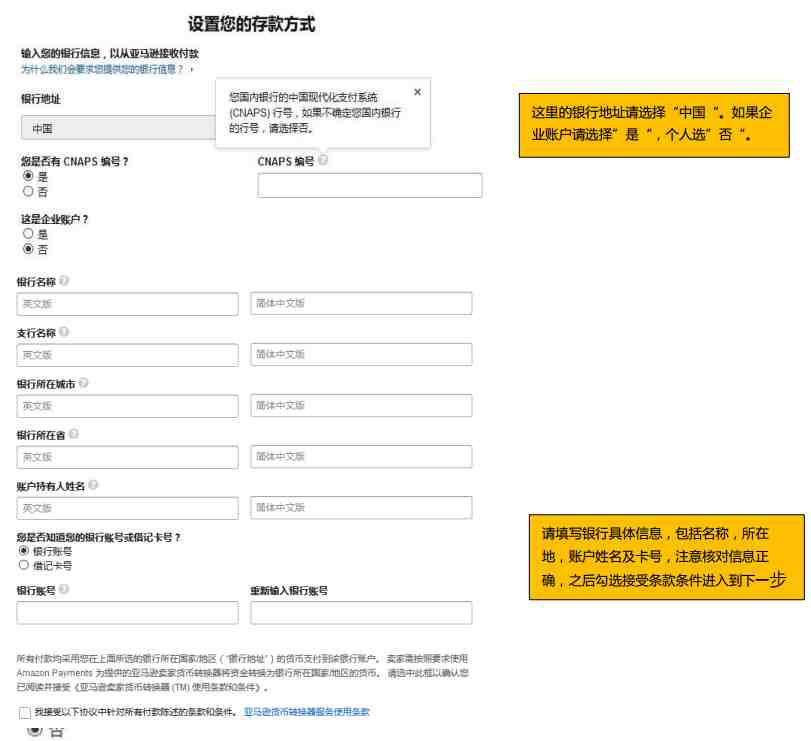Viewport: 811px width, 741px height.
Task: Click the 重新输入银行账号 input field
Action: tap(362, 613)
